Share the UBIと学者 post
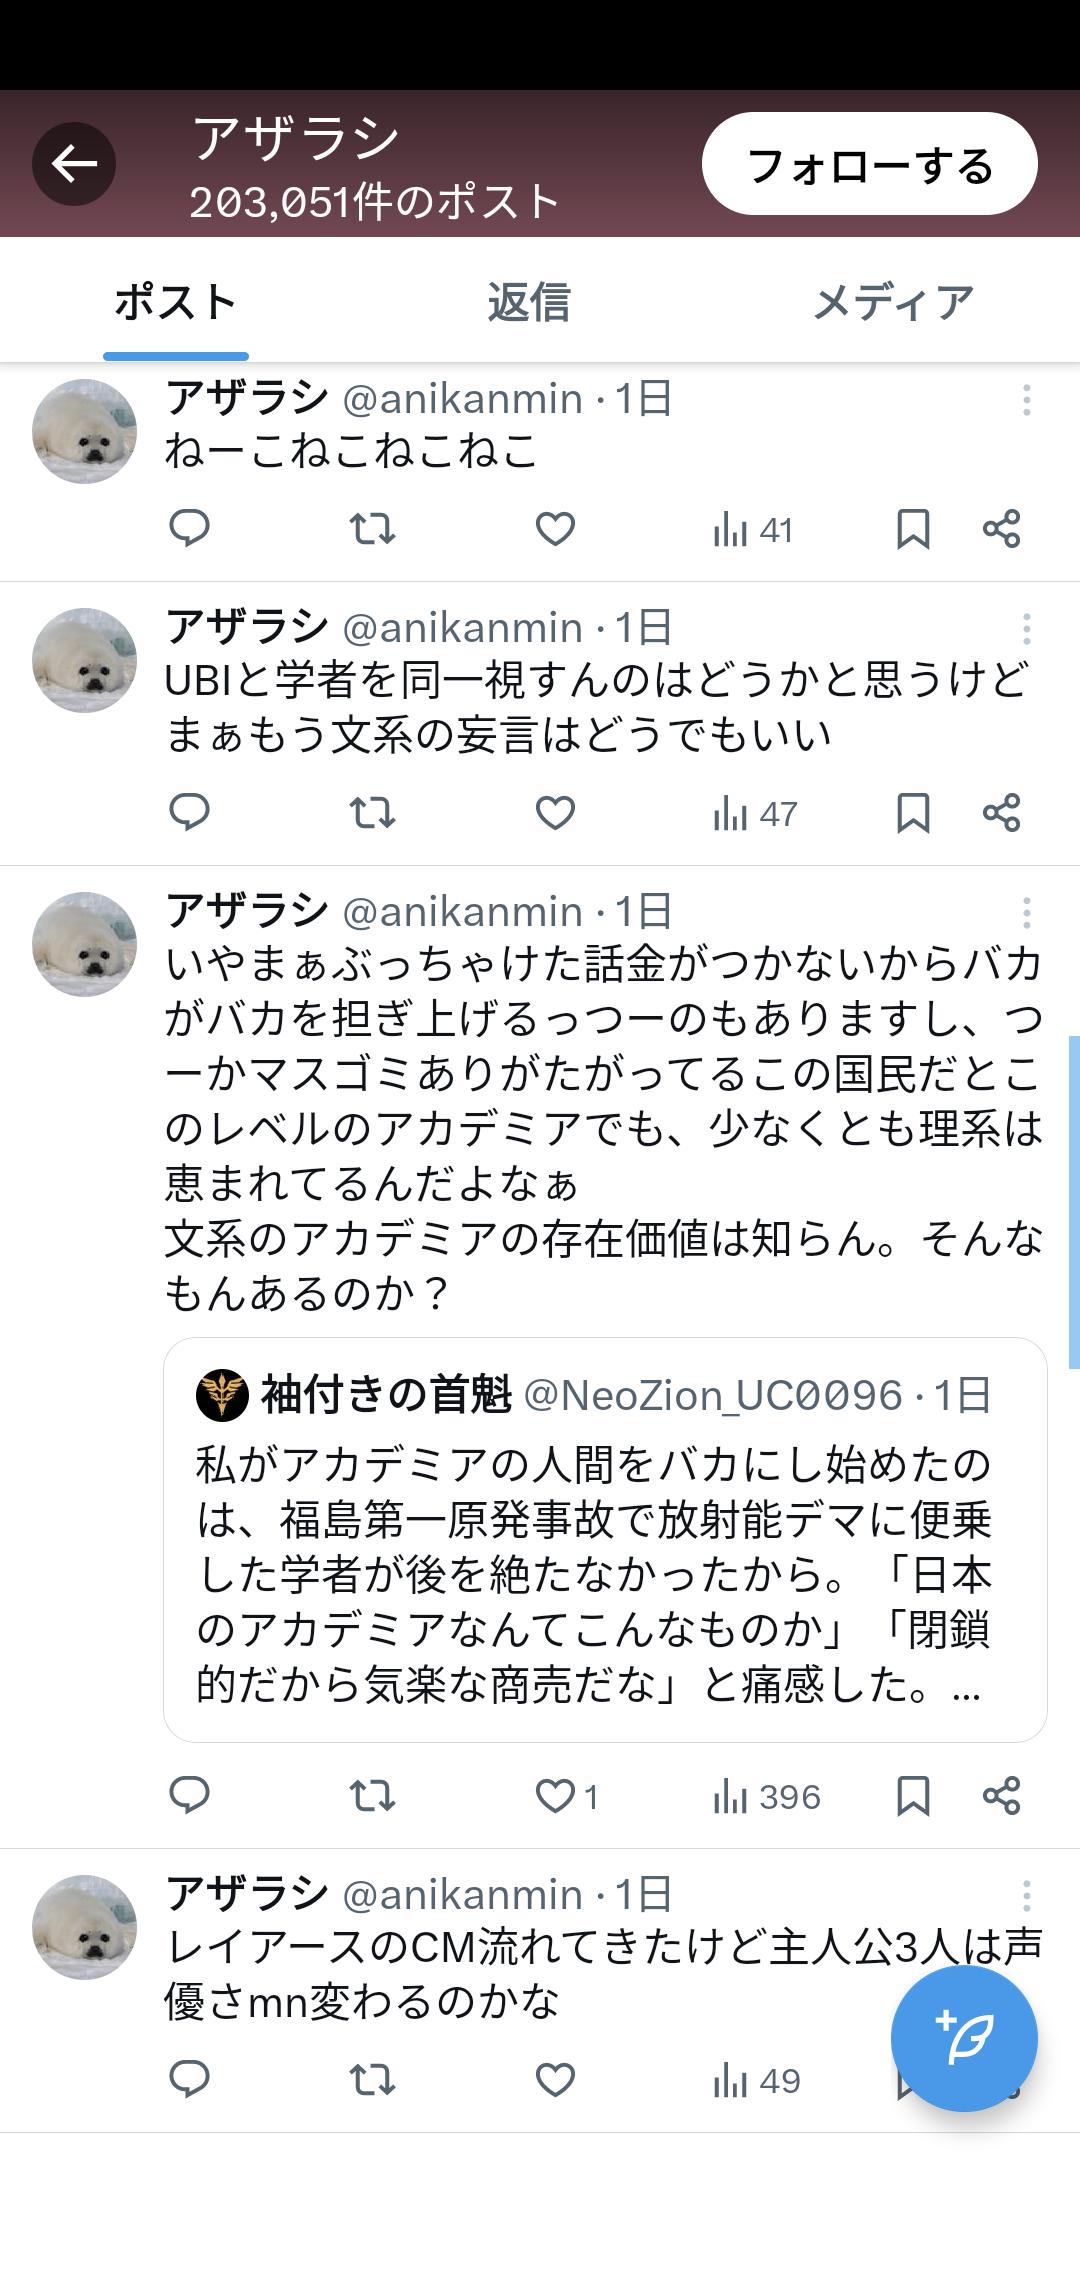Image resolution: width=1080 pixels, height=2280 pixels. pyautogui.click(x=1001, y=813)
